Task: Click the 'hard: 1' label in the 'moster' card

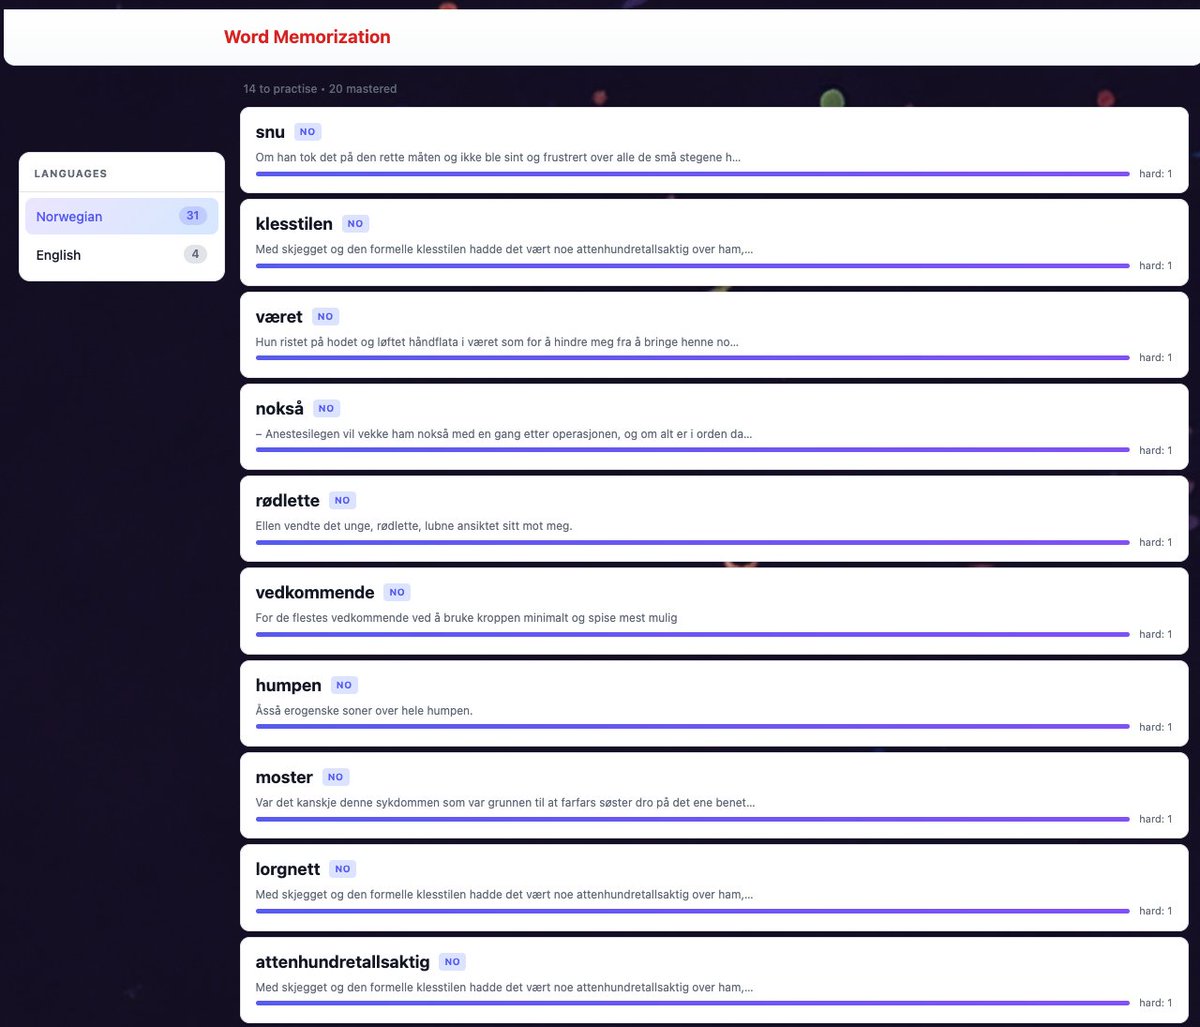Action: (x=1155, y=819)
